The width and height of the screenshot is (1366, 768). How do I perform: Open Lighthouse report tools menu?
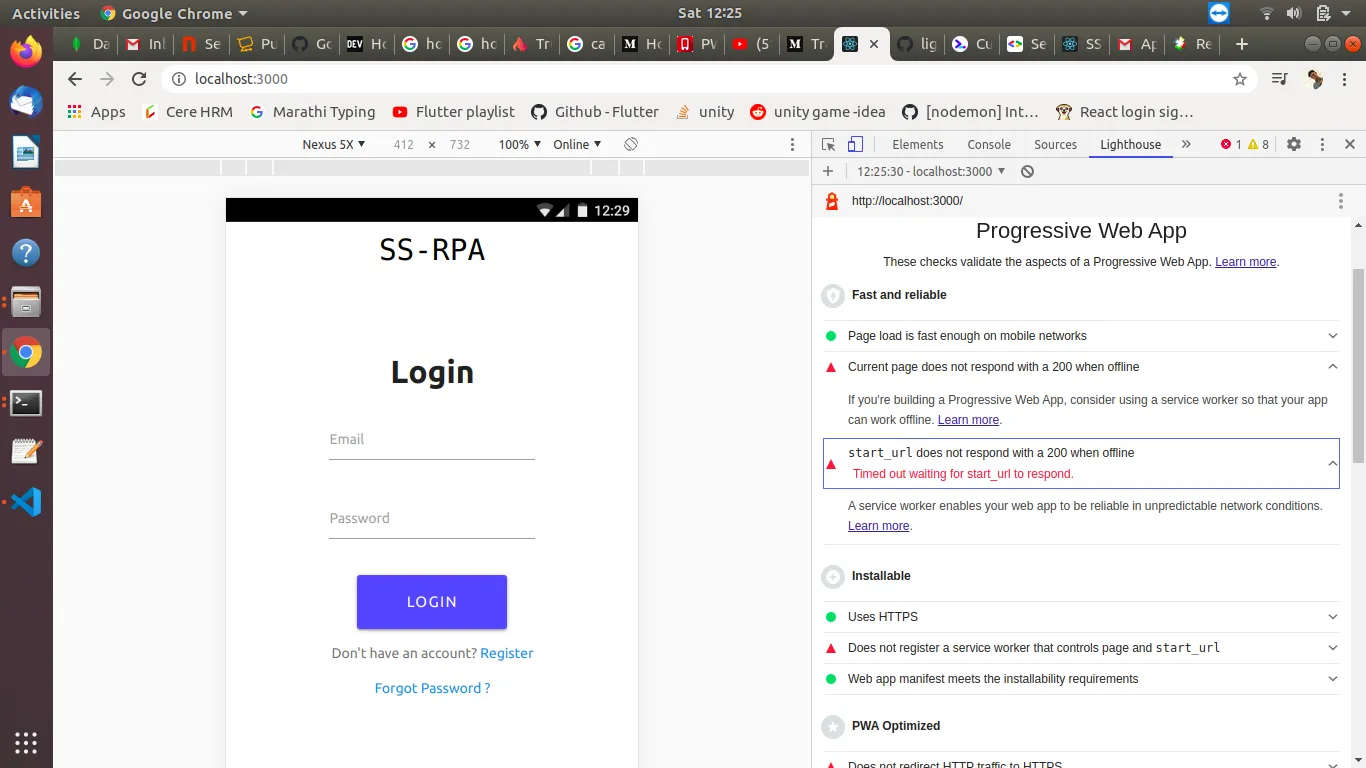click(x=1341, y=201)
